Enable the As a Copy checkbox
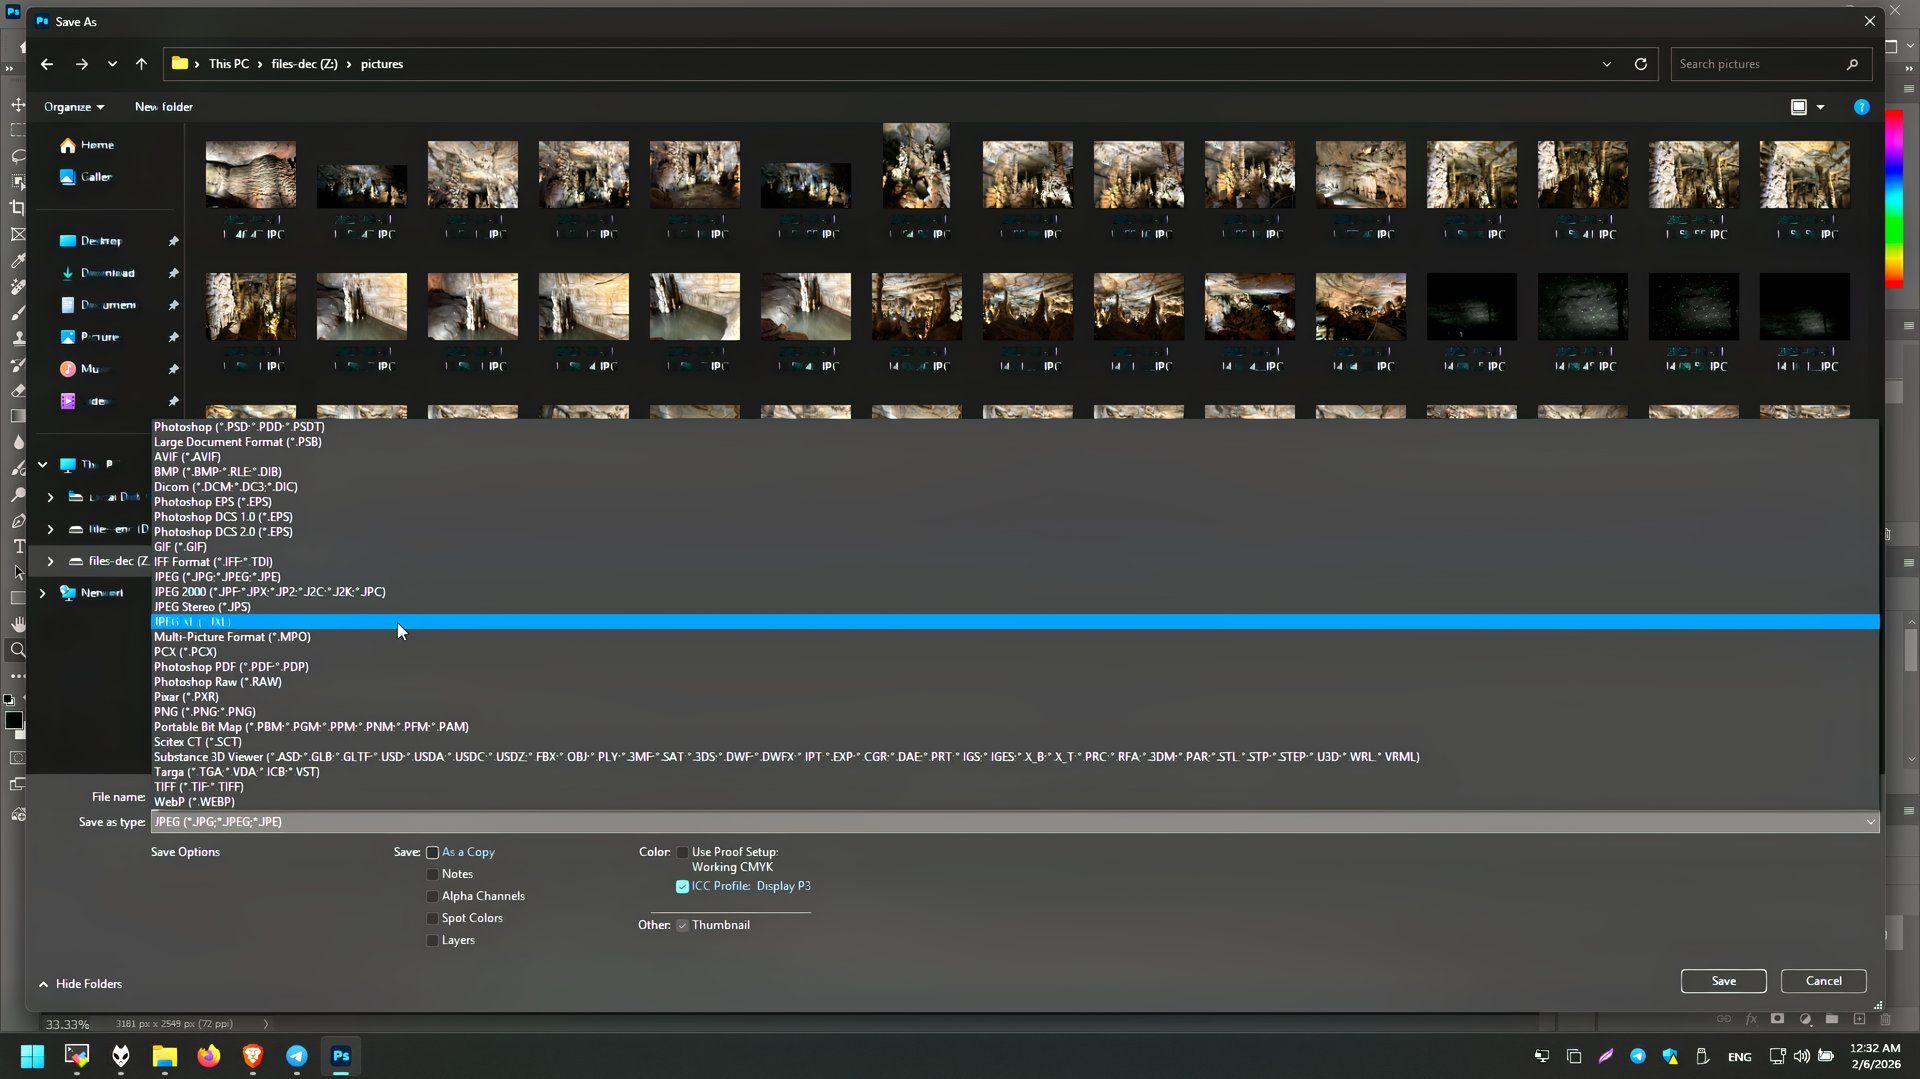This screenshot has width=1920, height=1079. click(x=433, y=853)
